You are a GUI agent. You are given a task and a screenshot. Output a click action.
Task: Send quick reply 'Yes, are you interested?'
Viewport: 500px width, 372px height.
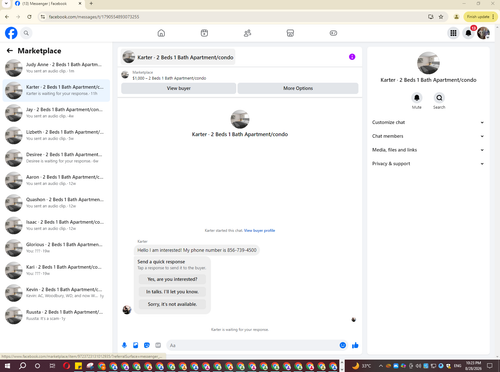point(172,279)
